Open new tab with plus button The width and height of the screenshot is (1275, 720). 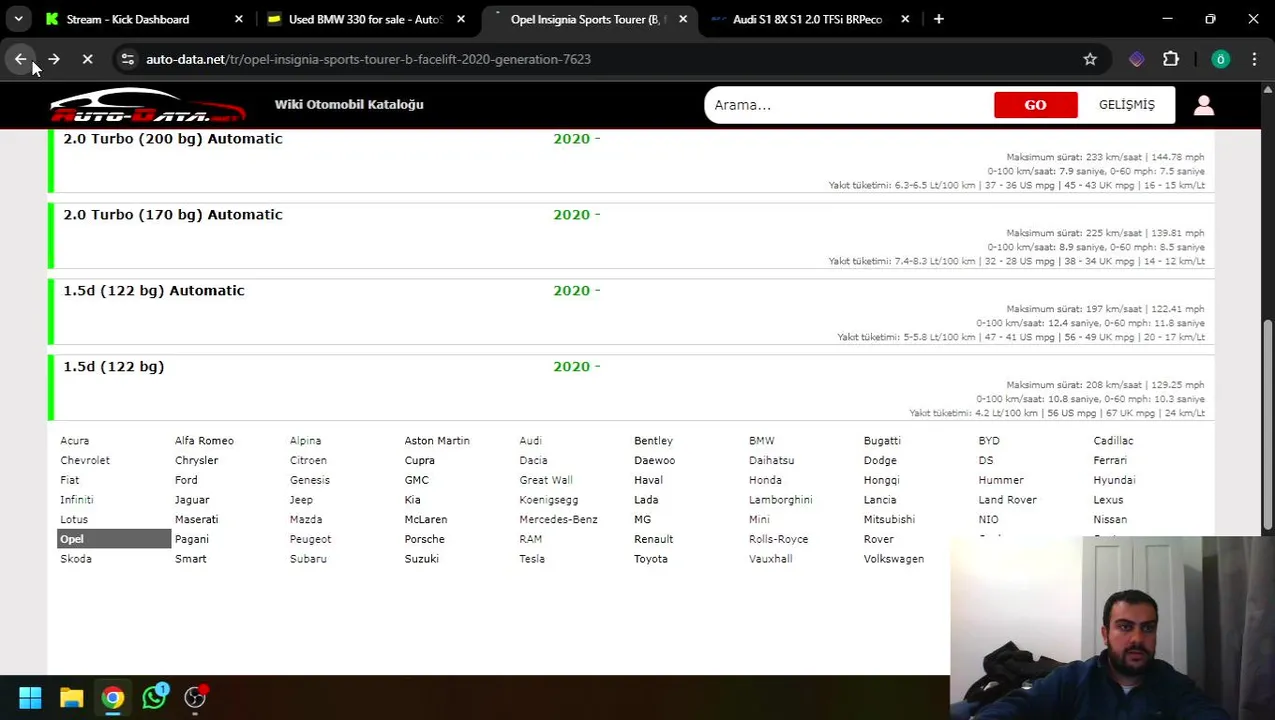tap(938, 19)
